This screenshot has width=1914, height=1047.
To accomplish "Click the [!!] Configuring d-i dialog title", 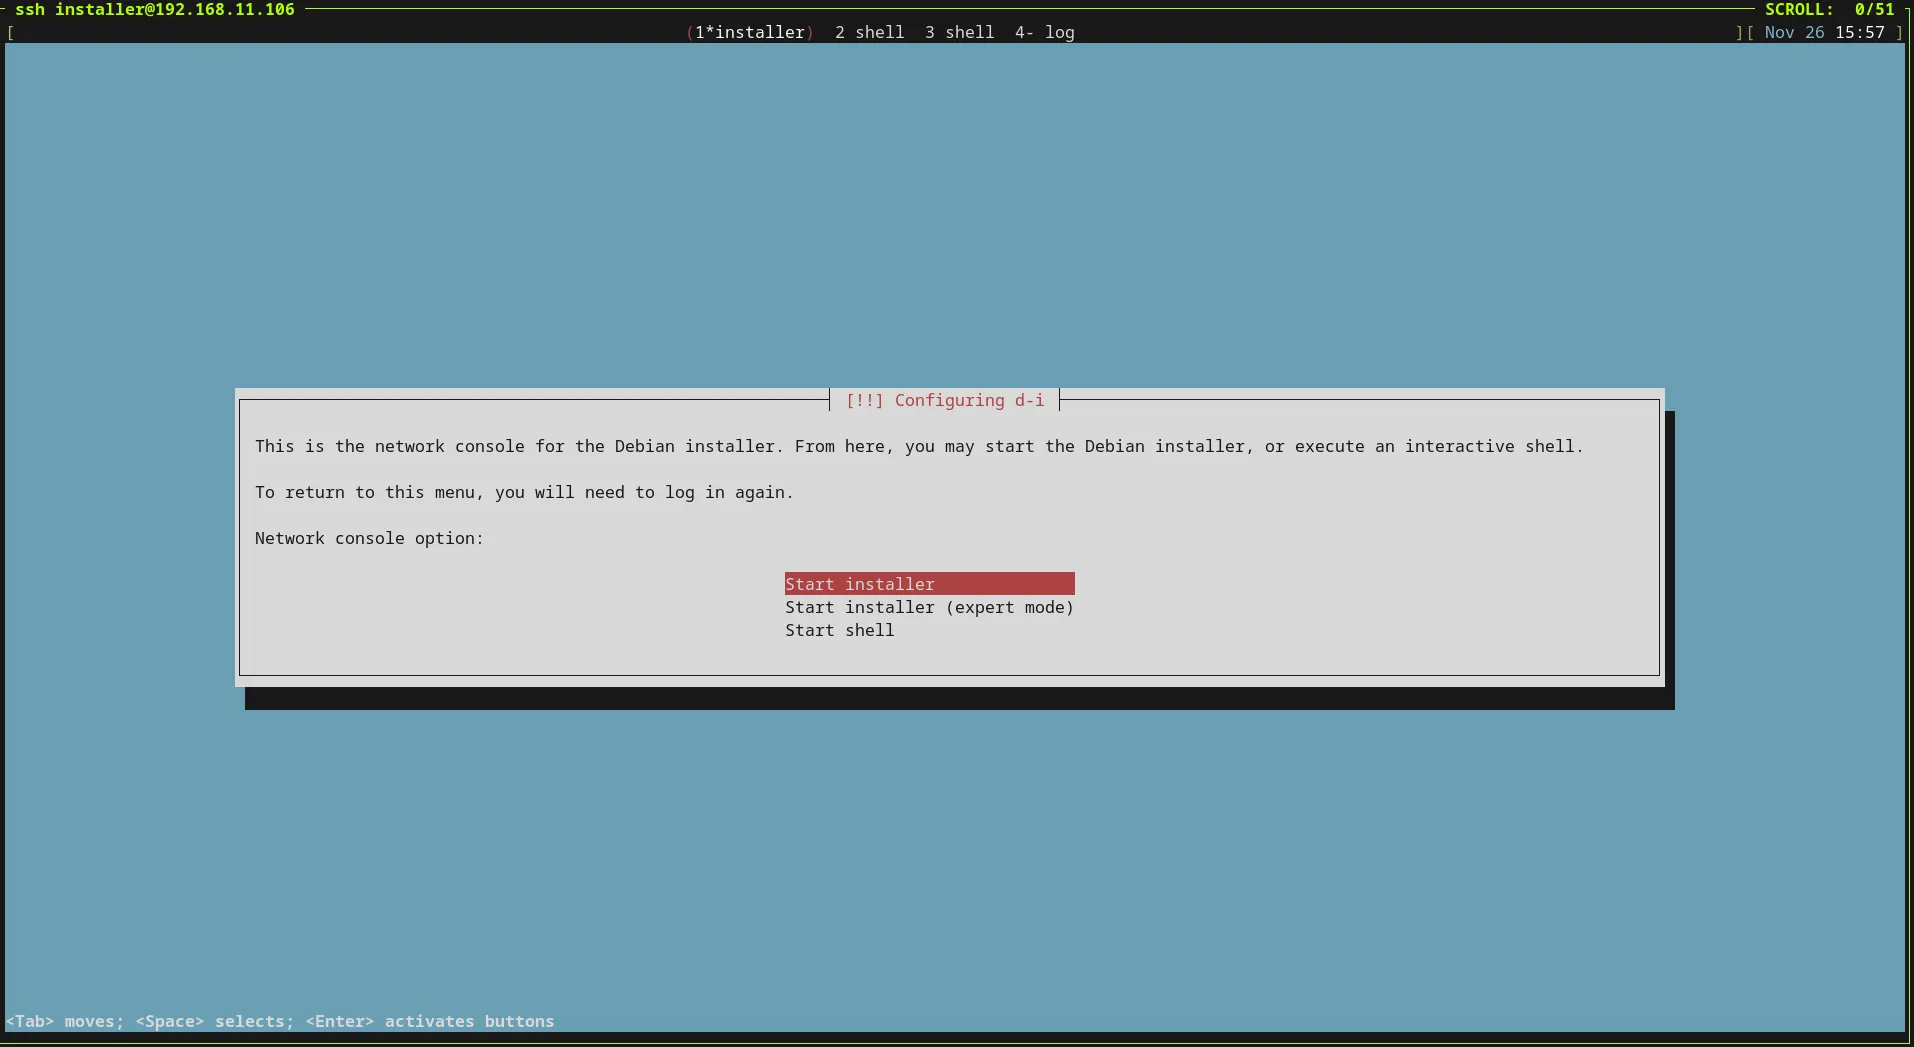I will [945, 400].
